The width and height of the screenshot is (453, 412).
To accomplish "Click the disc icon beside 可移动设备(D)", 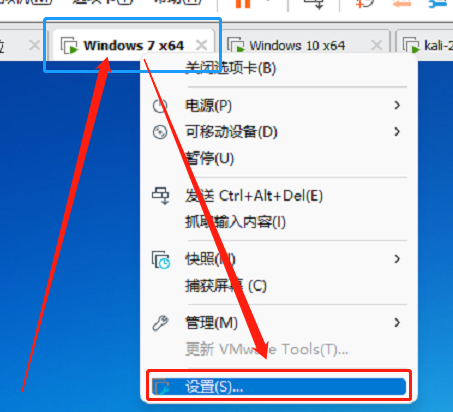I will [x=160, y=132].
